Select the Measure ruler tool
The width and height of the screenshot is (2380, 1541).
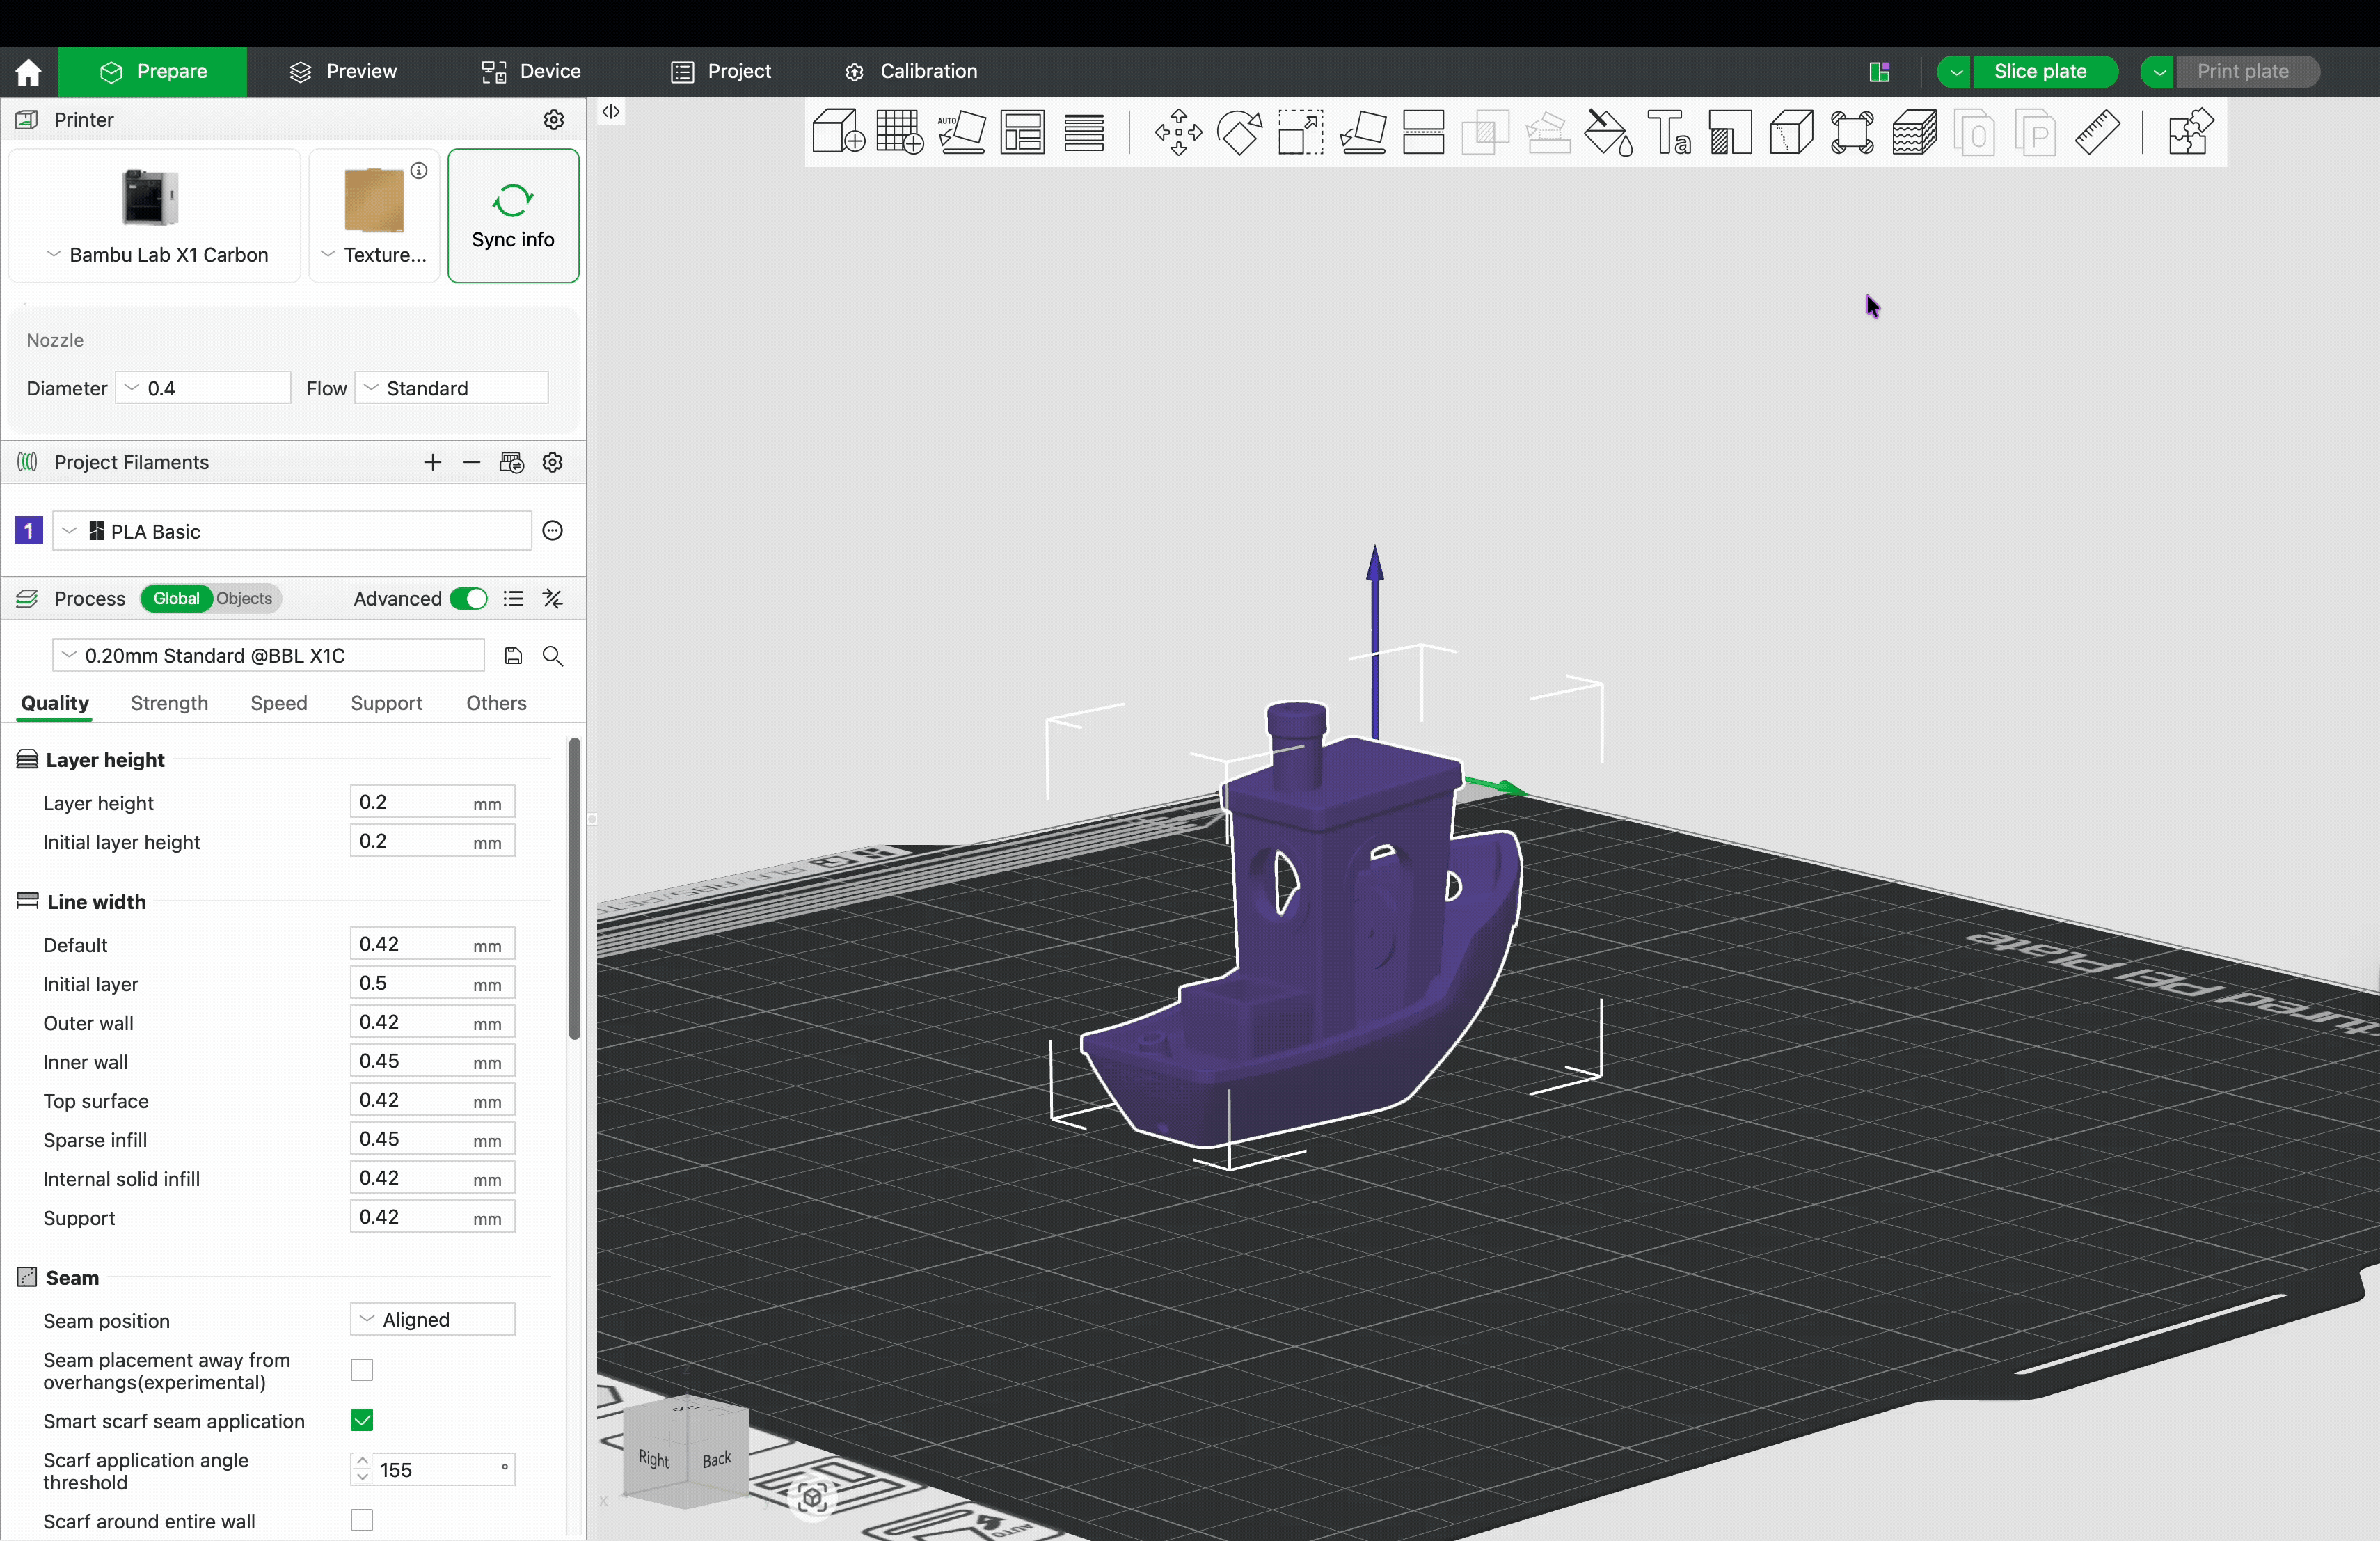pyautogui.click(x=2097, y=132)
